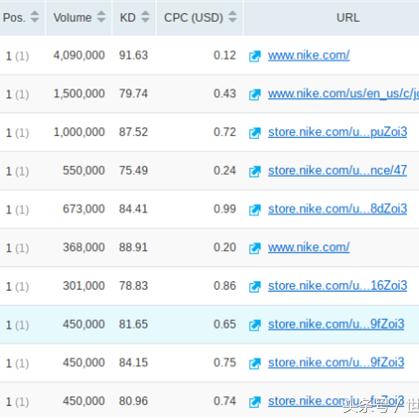Viewport: 419px width, 419px height.
Task: Sort by Volume column arrows
Action: pos(101,17)
